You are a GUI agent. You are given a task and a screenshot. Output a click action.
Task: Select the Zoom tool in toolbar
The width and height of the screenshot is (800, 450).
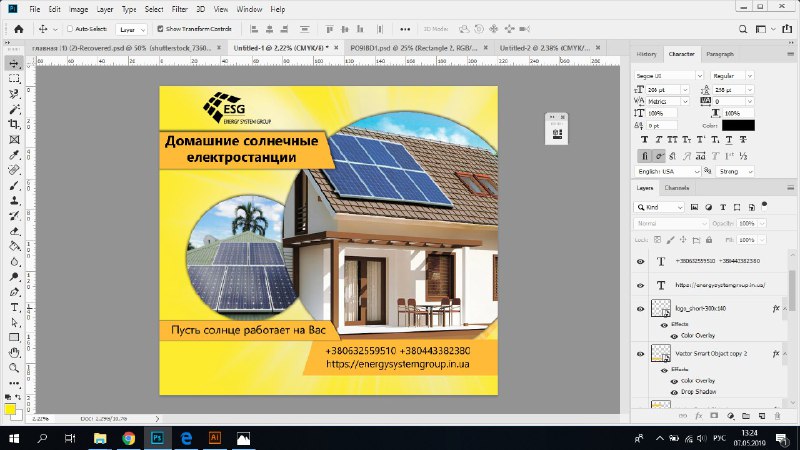(14, 368)
